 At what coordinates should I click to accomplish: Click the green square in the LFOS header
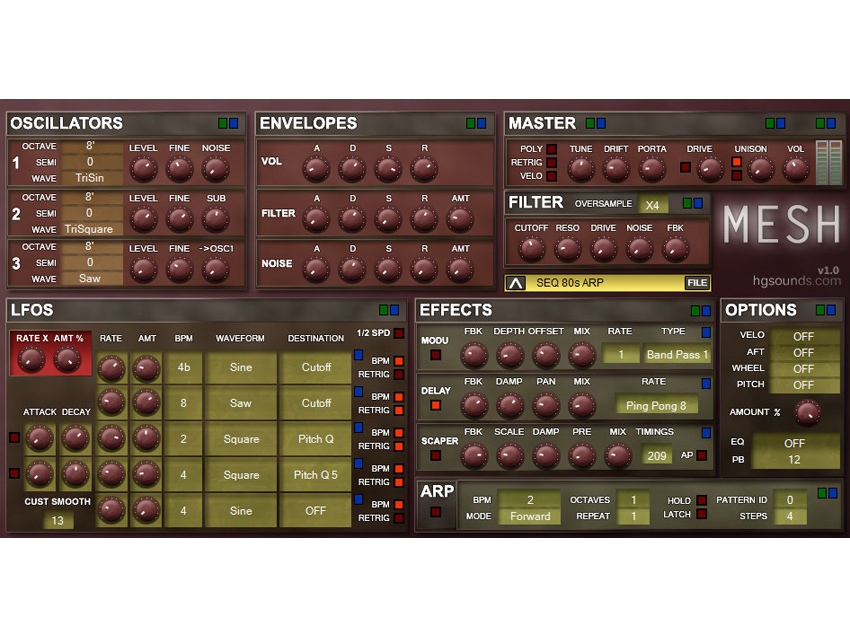click(x=383, y=310)
